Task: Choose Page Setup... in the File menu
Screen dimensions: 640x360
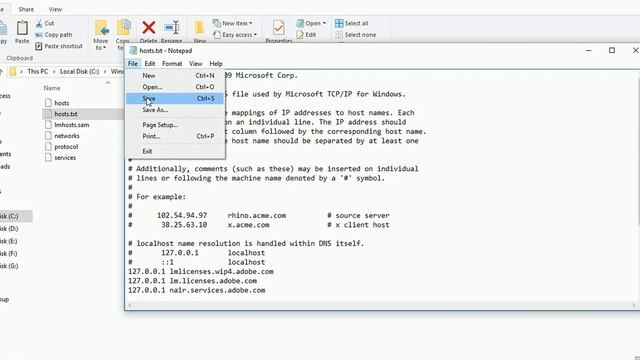Action: coord(175,125)
